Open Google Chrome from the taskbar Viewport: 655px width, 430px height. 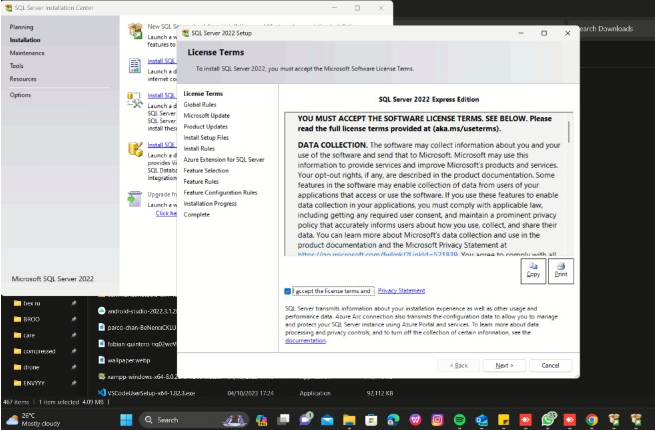coord(592,420)
